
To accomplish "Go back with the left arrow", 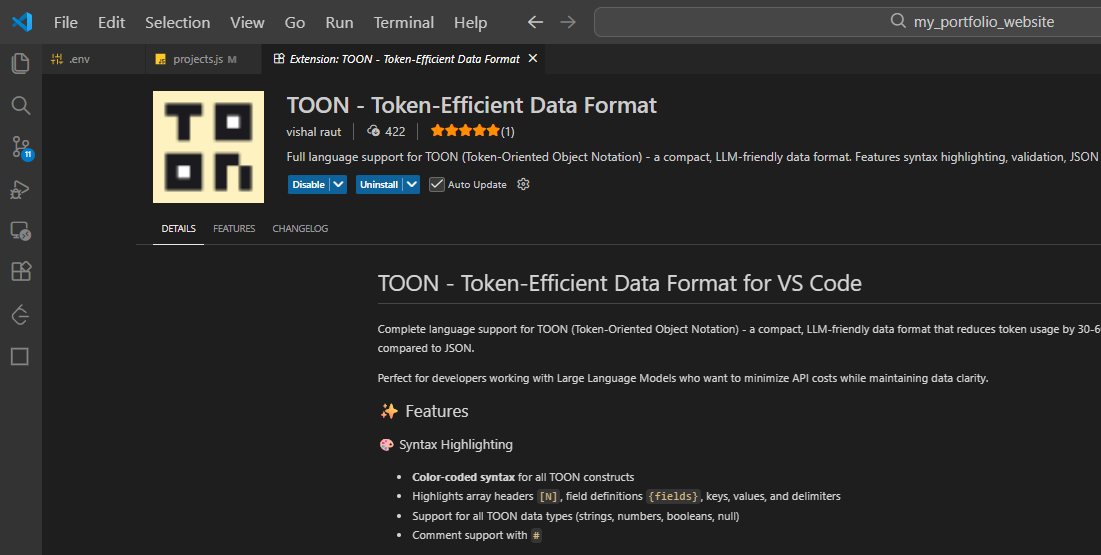I will tap(536, 22).
